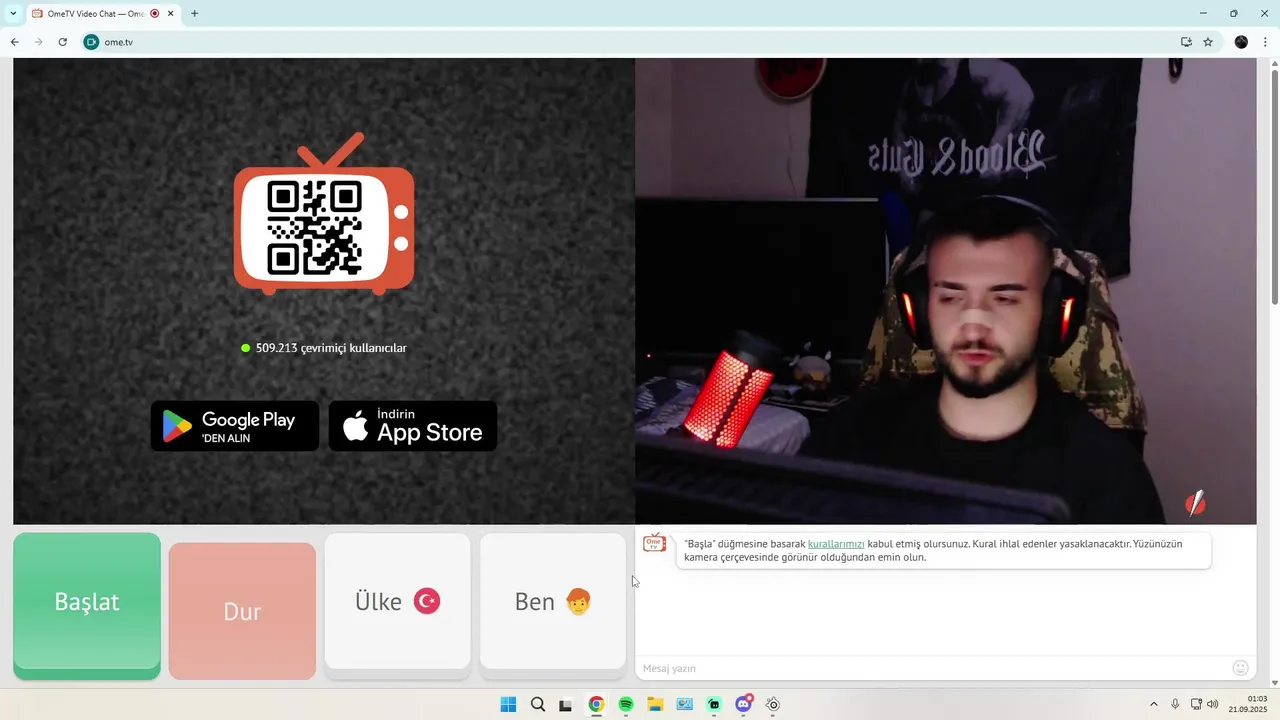Click the webcam video preview
The width and height of the screenshot is (1280, 720).
pos(945,291)
